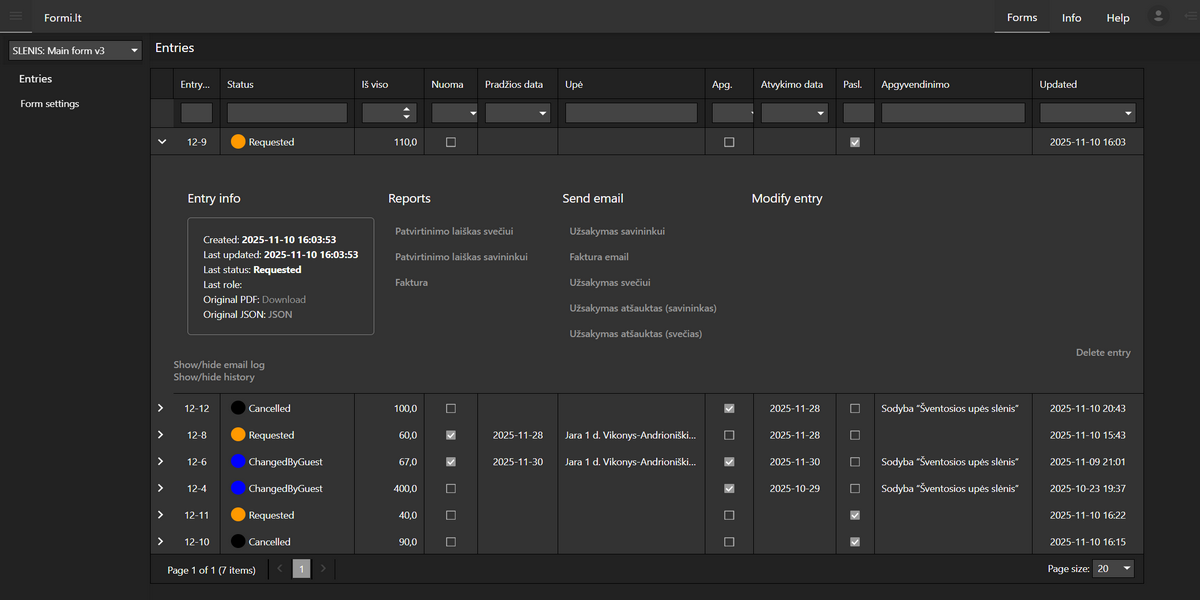1200x600 pixels.
Task: Click orange status dot of entry 12-9
Action: pyautogui.click(x=238, y=142)
